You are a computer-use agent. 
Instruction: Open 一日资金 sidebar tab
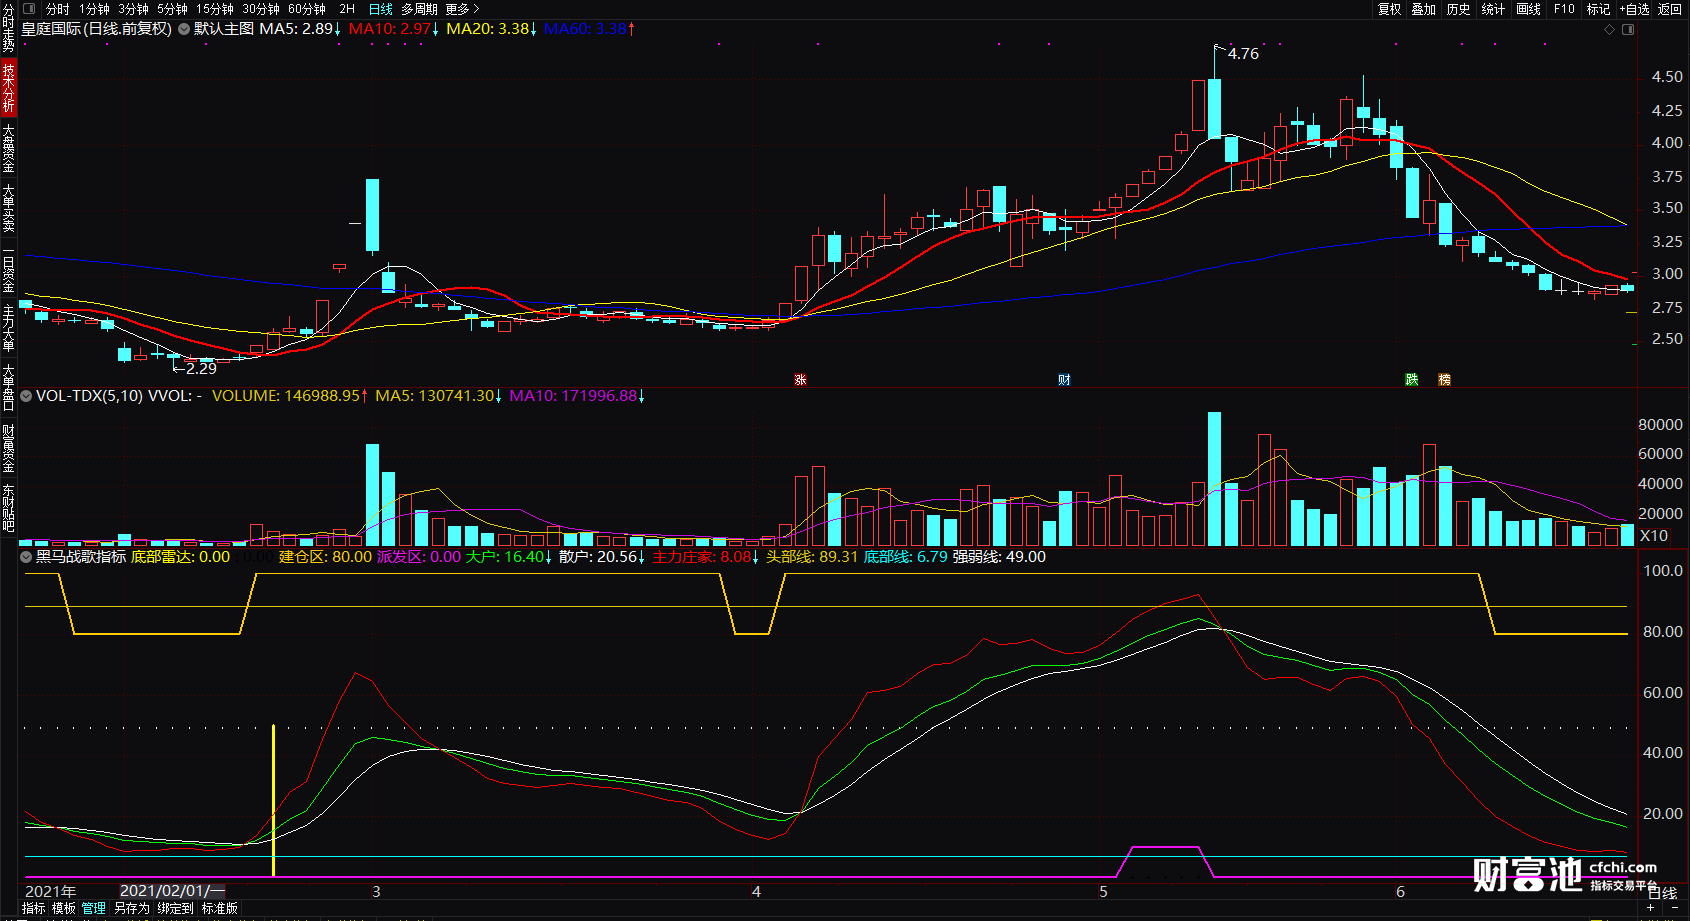[x=8, y=268]
